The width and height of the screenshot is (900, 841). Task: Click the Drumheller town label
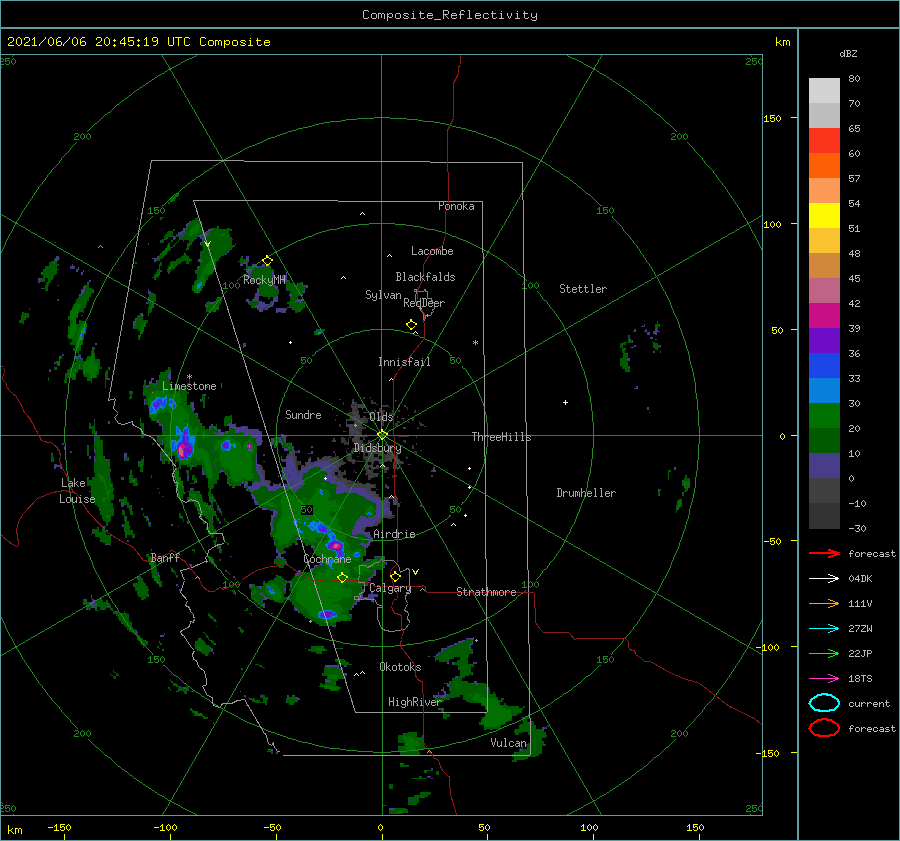(586, 493)
